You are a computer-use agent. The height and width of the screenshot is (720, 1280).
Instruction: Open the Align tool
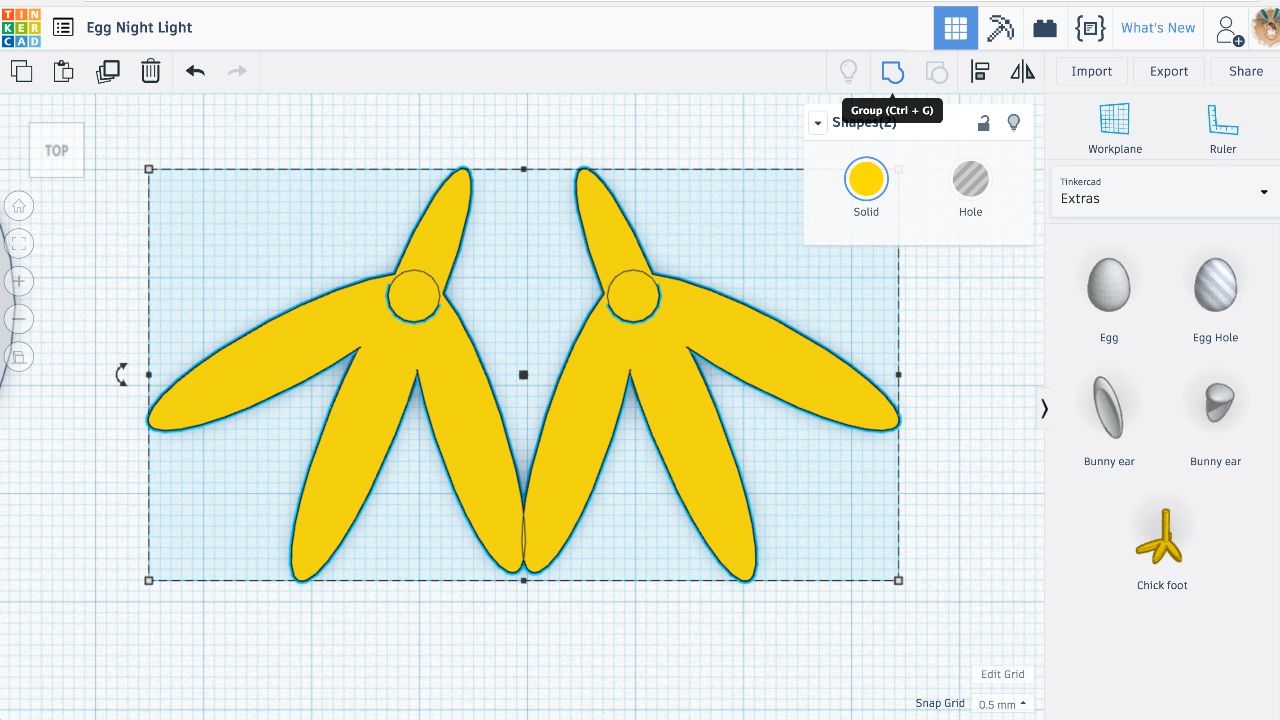tap(980, 71)
